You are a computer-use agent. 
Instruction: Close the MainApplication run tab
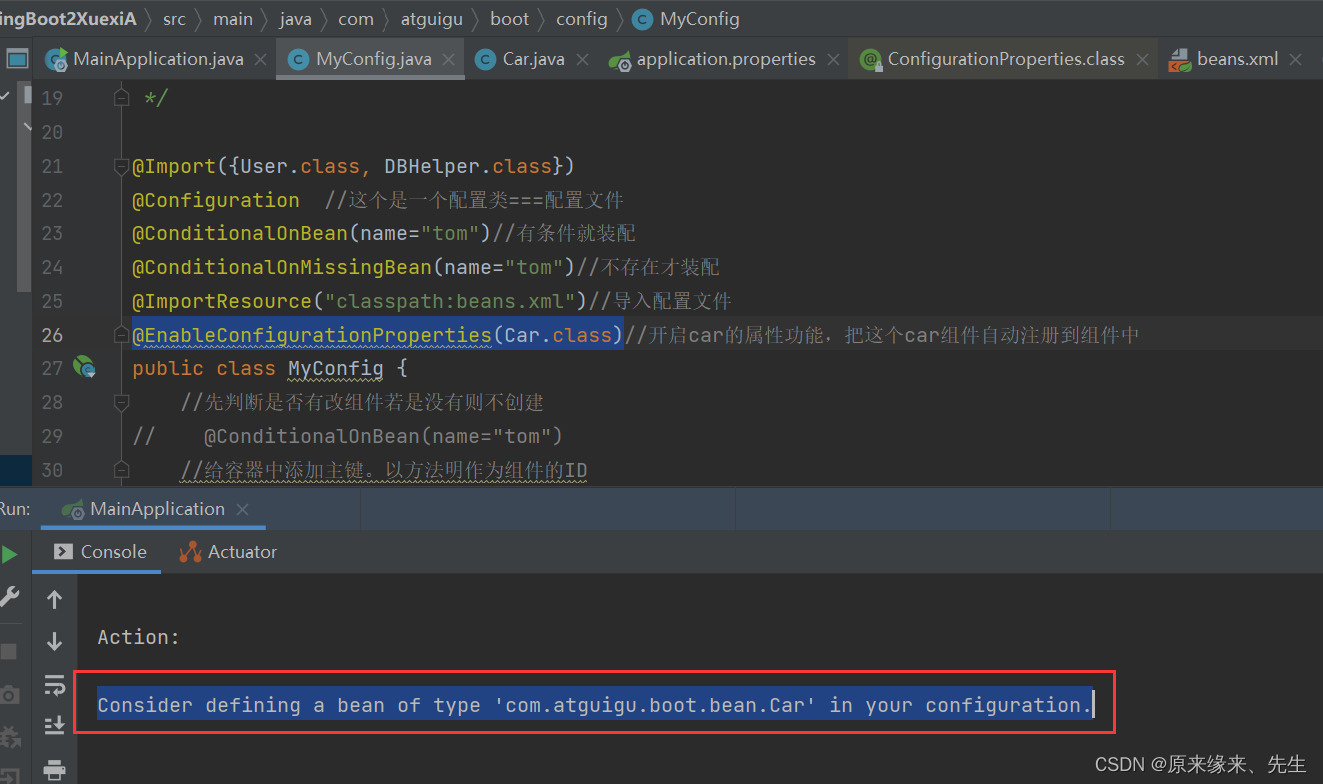pyautogui.click(x=242, y=510)
